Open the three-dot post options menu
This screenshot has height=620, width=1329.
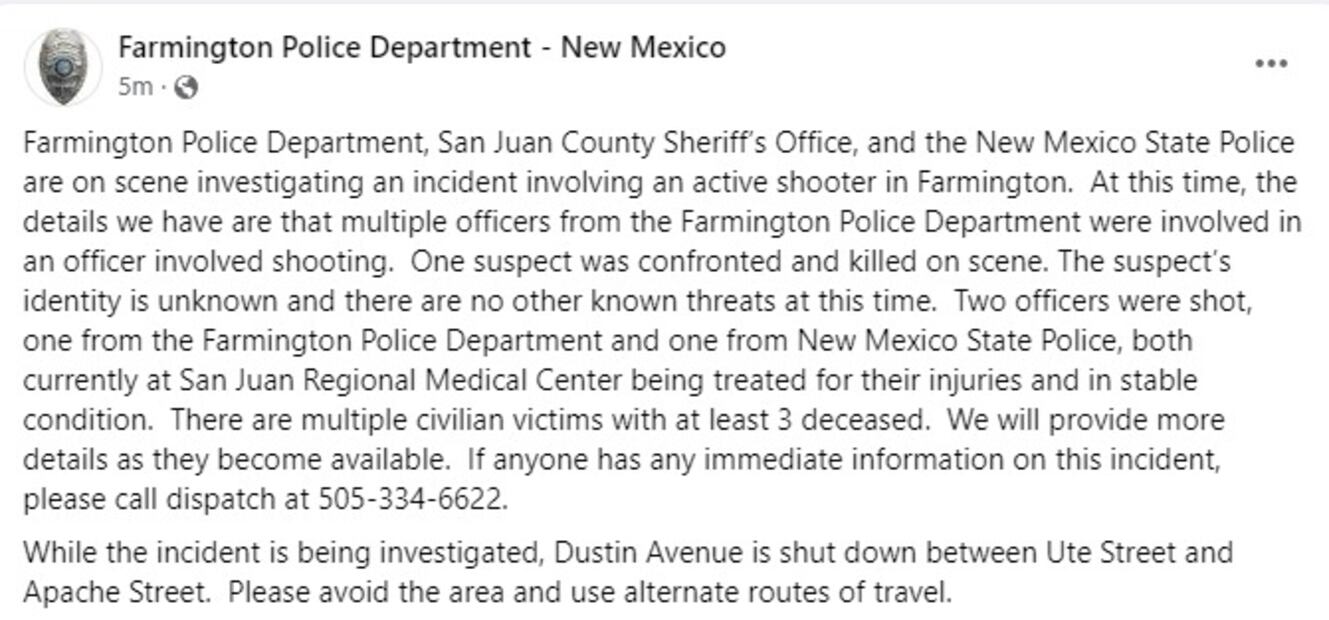pyautogui.click(x=1270, y=64)
